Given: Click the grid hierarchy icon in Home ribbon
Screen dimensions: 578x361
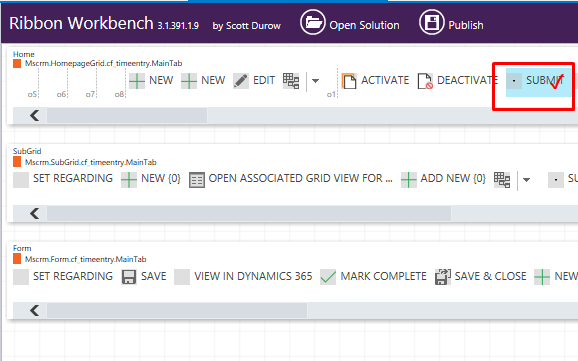Looking at the screenshot, I should [291, 81].
